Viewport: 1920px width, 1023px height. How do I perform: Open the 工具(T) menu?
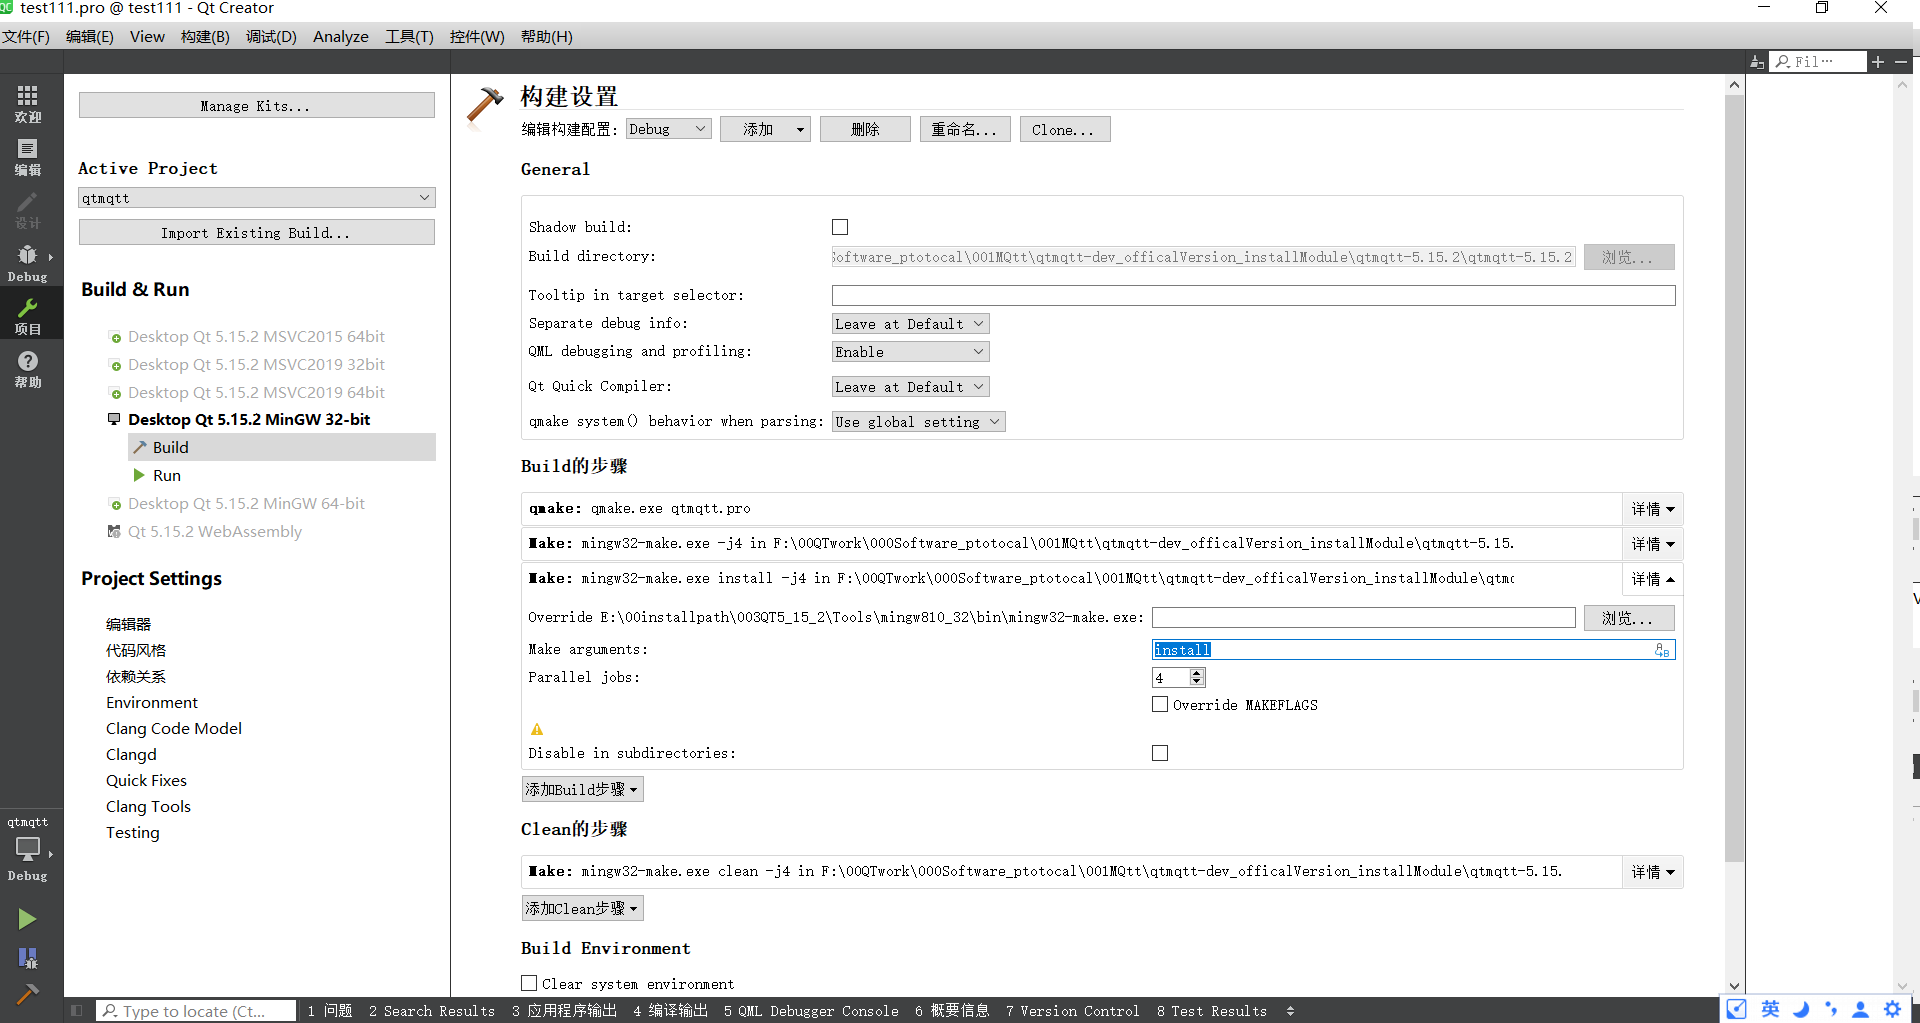click(408, 36)
